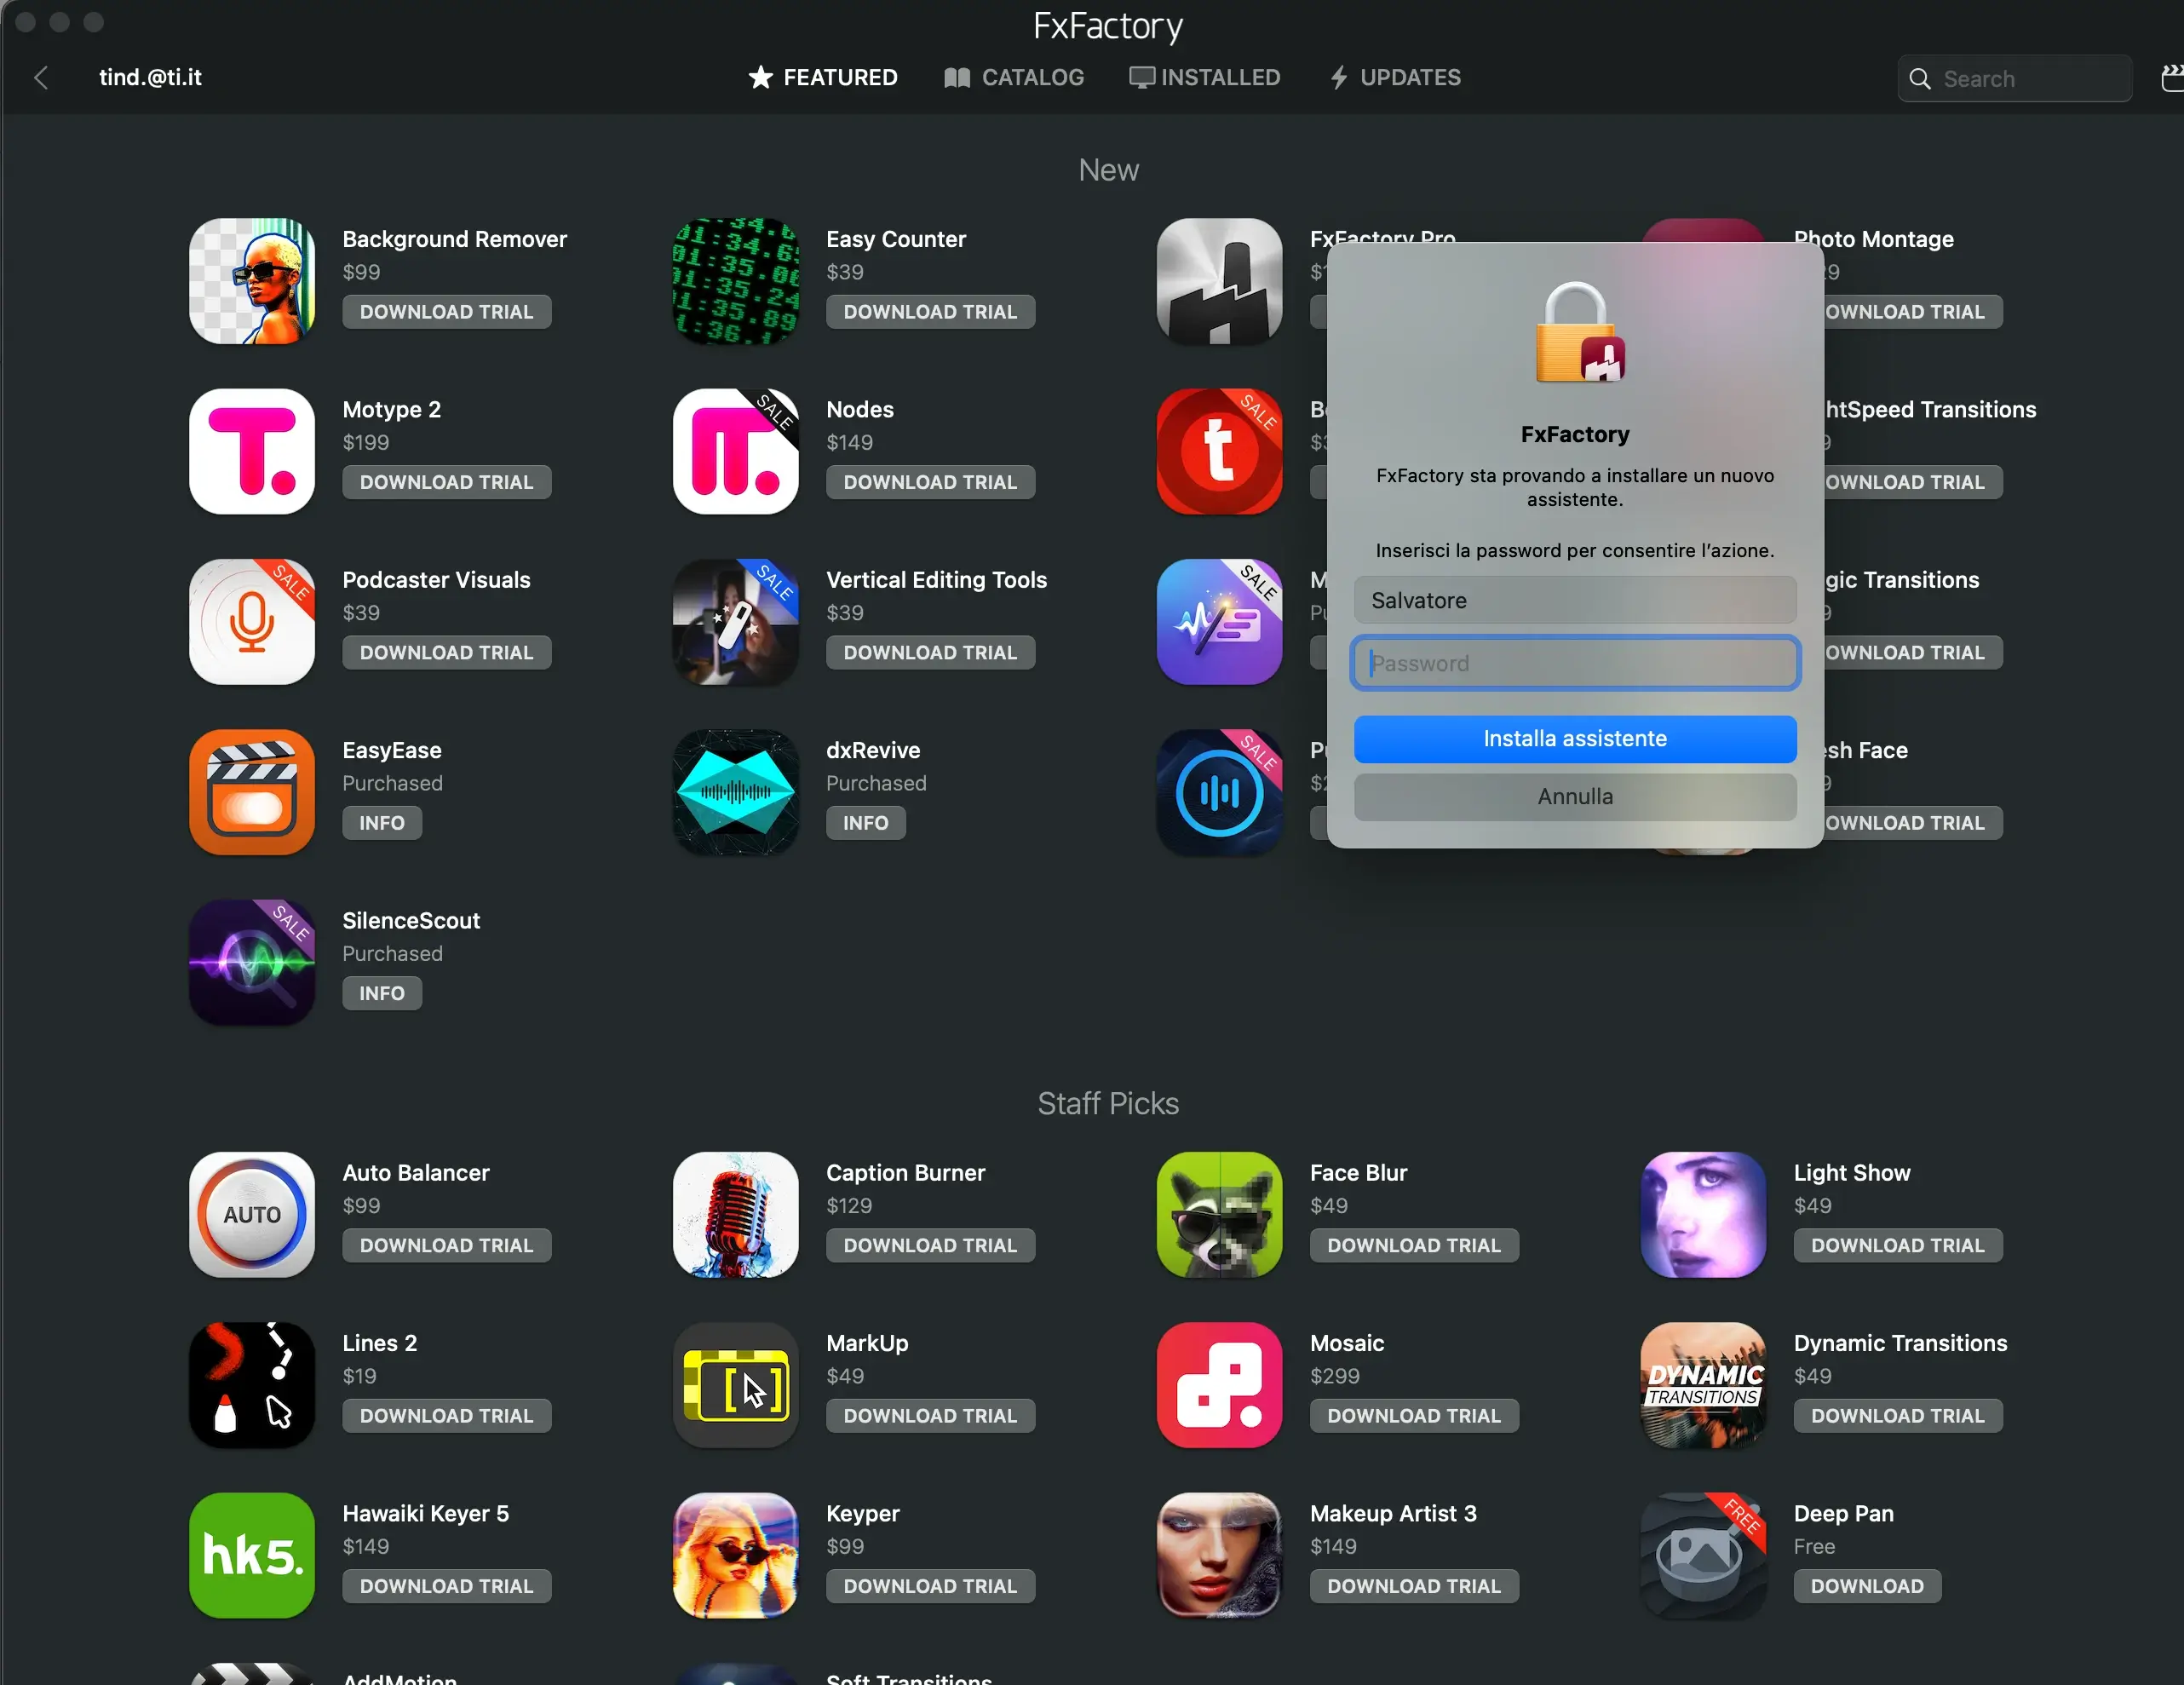Image resolution: width=2184 pixels, height=1685 pixels.
Task: Switch to the Catalog tab
Action: [1014, 77]
